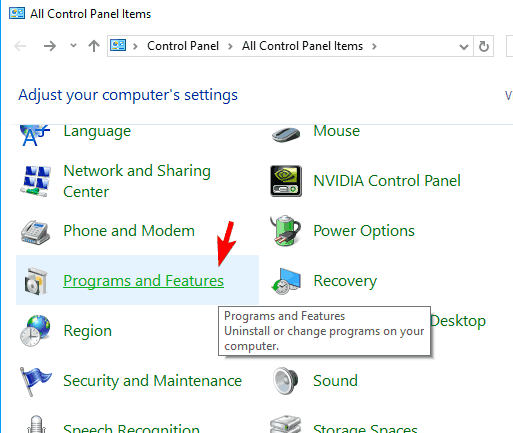Go up one level with Up arrow
The width and height of the screenshot is (513, 433).
pyautogui.click(x=94, y=46)
